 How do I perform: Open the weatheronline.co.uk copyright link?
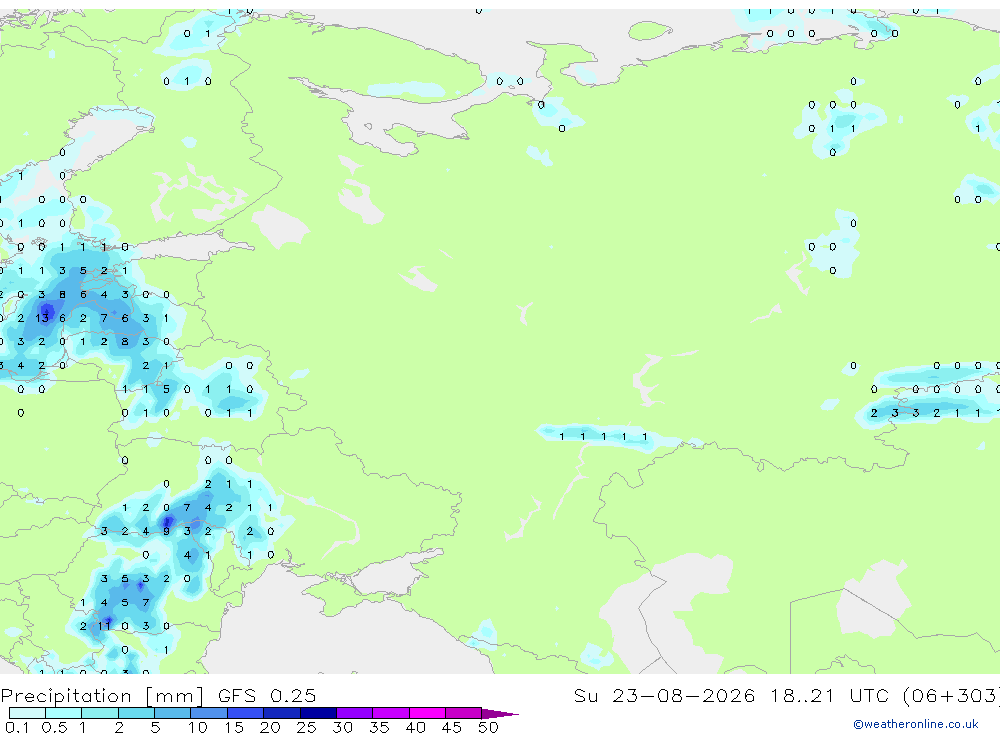point(915,724)
